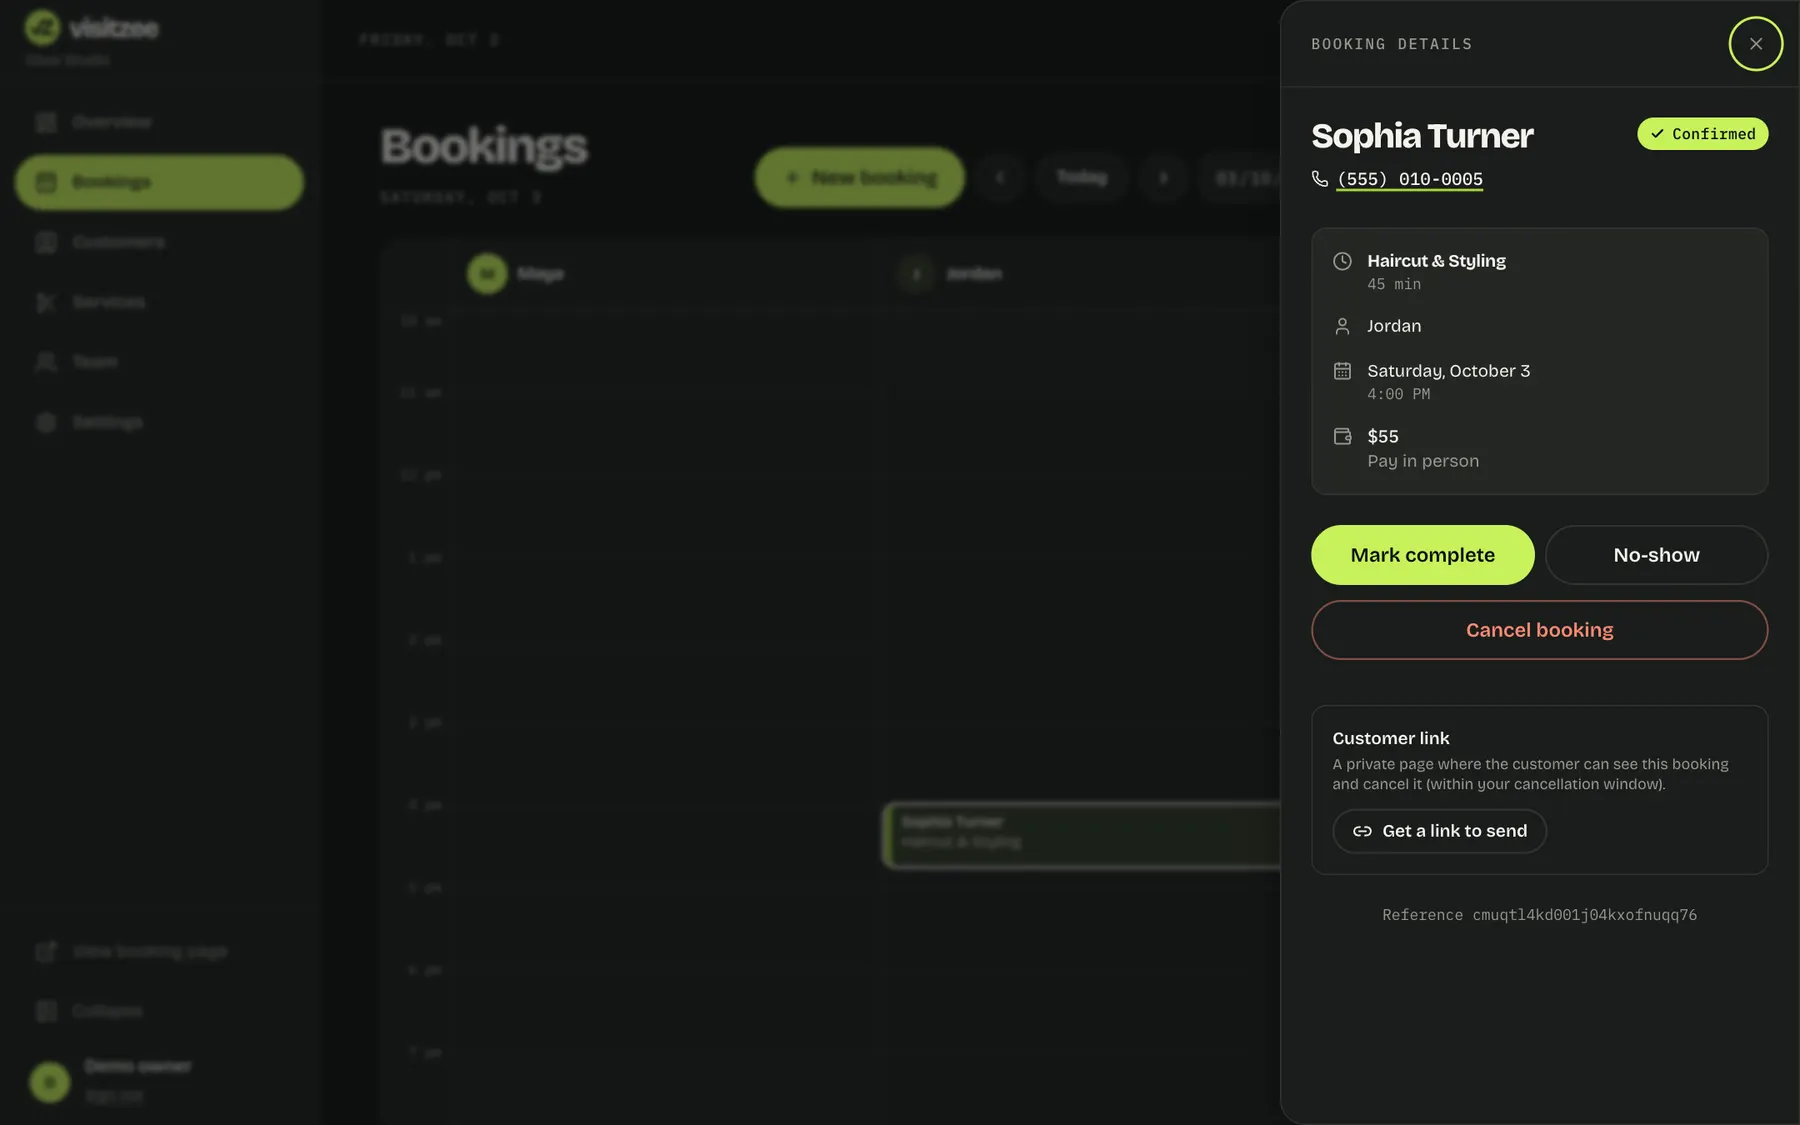
Task: Open Overview in the sidebar
Action: click(159, 122)
